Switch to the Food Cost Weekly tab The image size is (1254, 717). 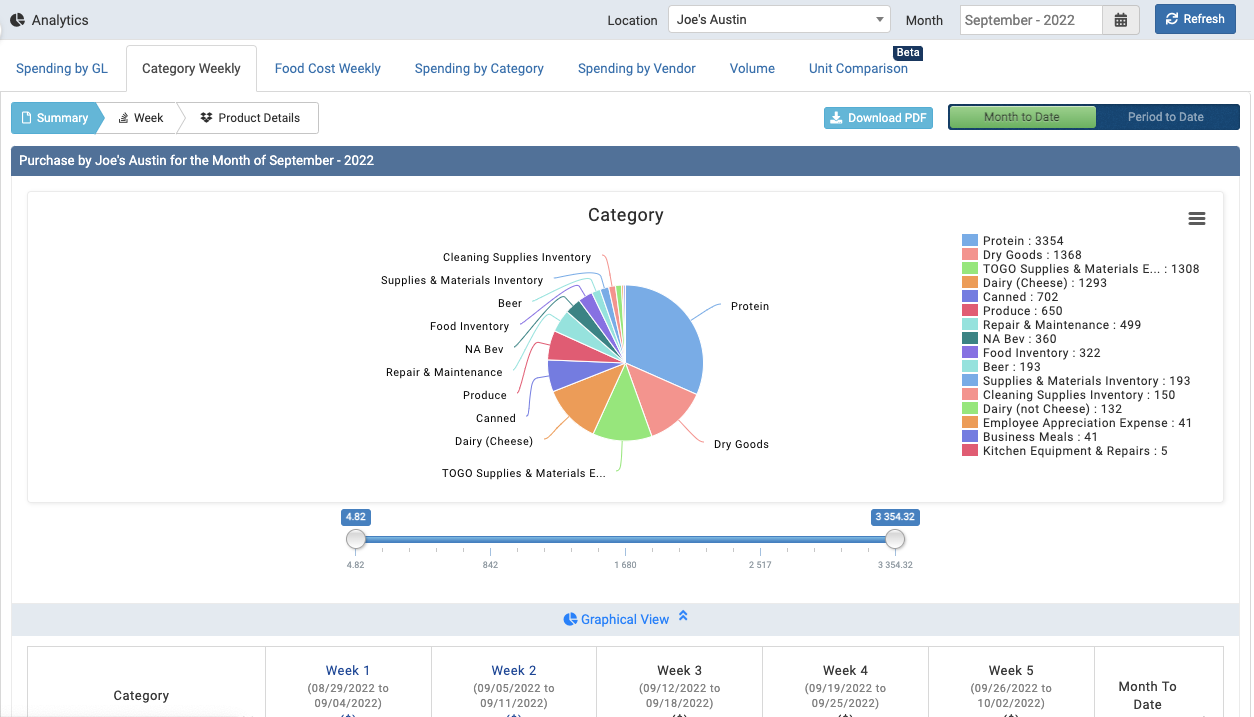327,68
